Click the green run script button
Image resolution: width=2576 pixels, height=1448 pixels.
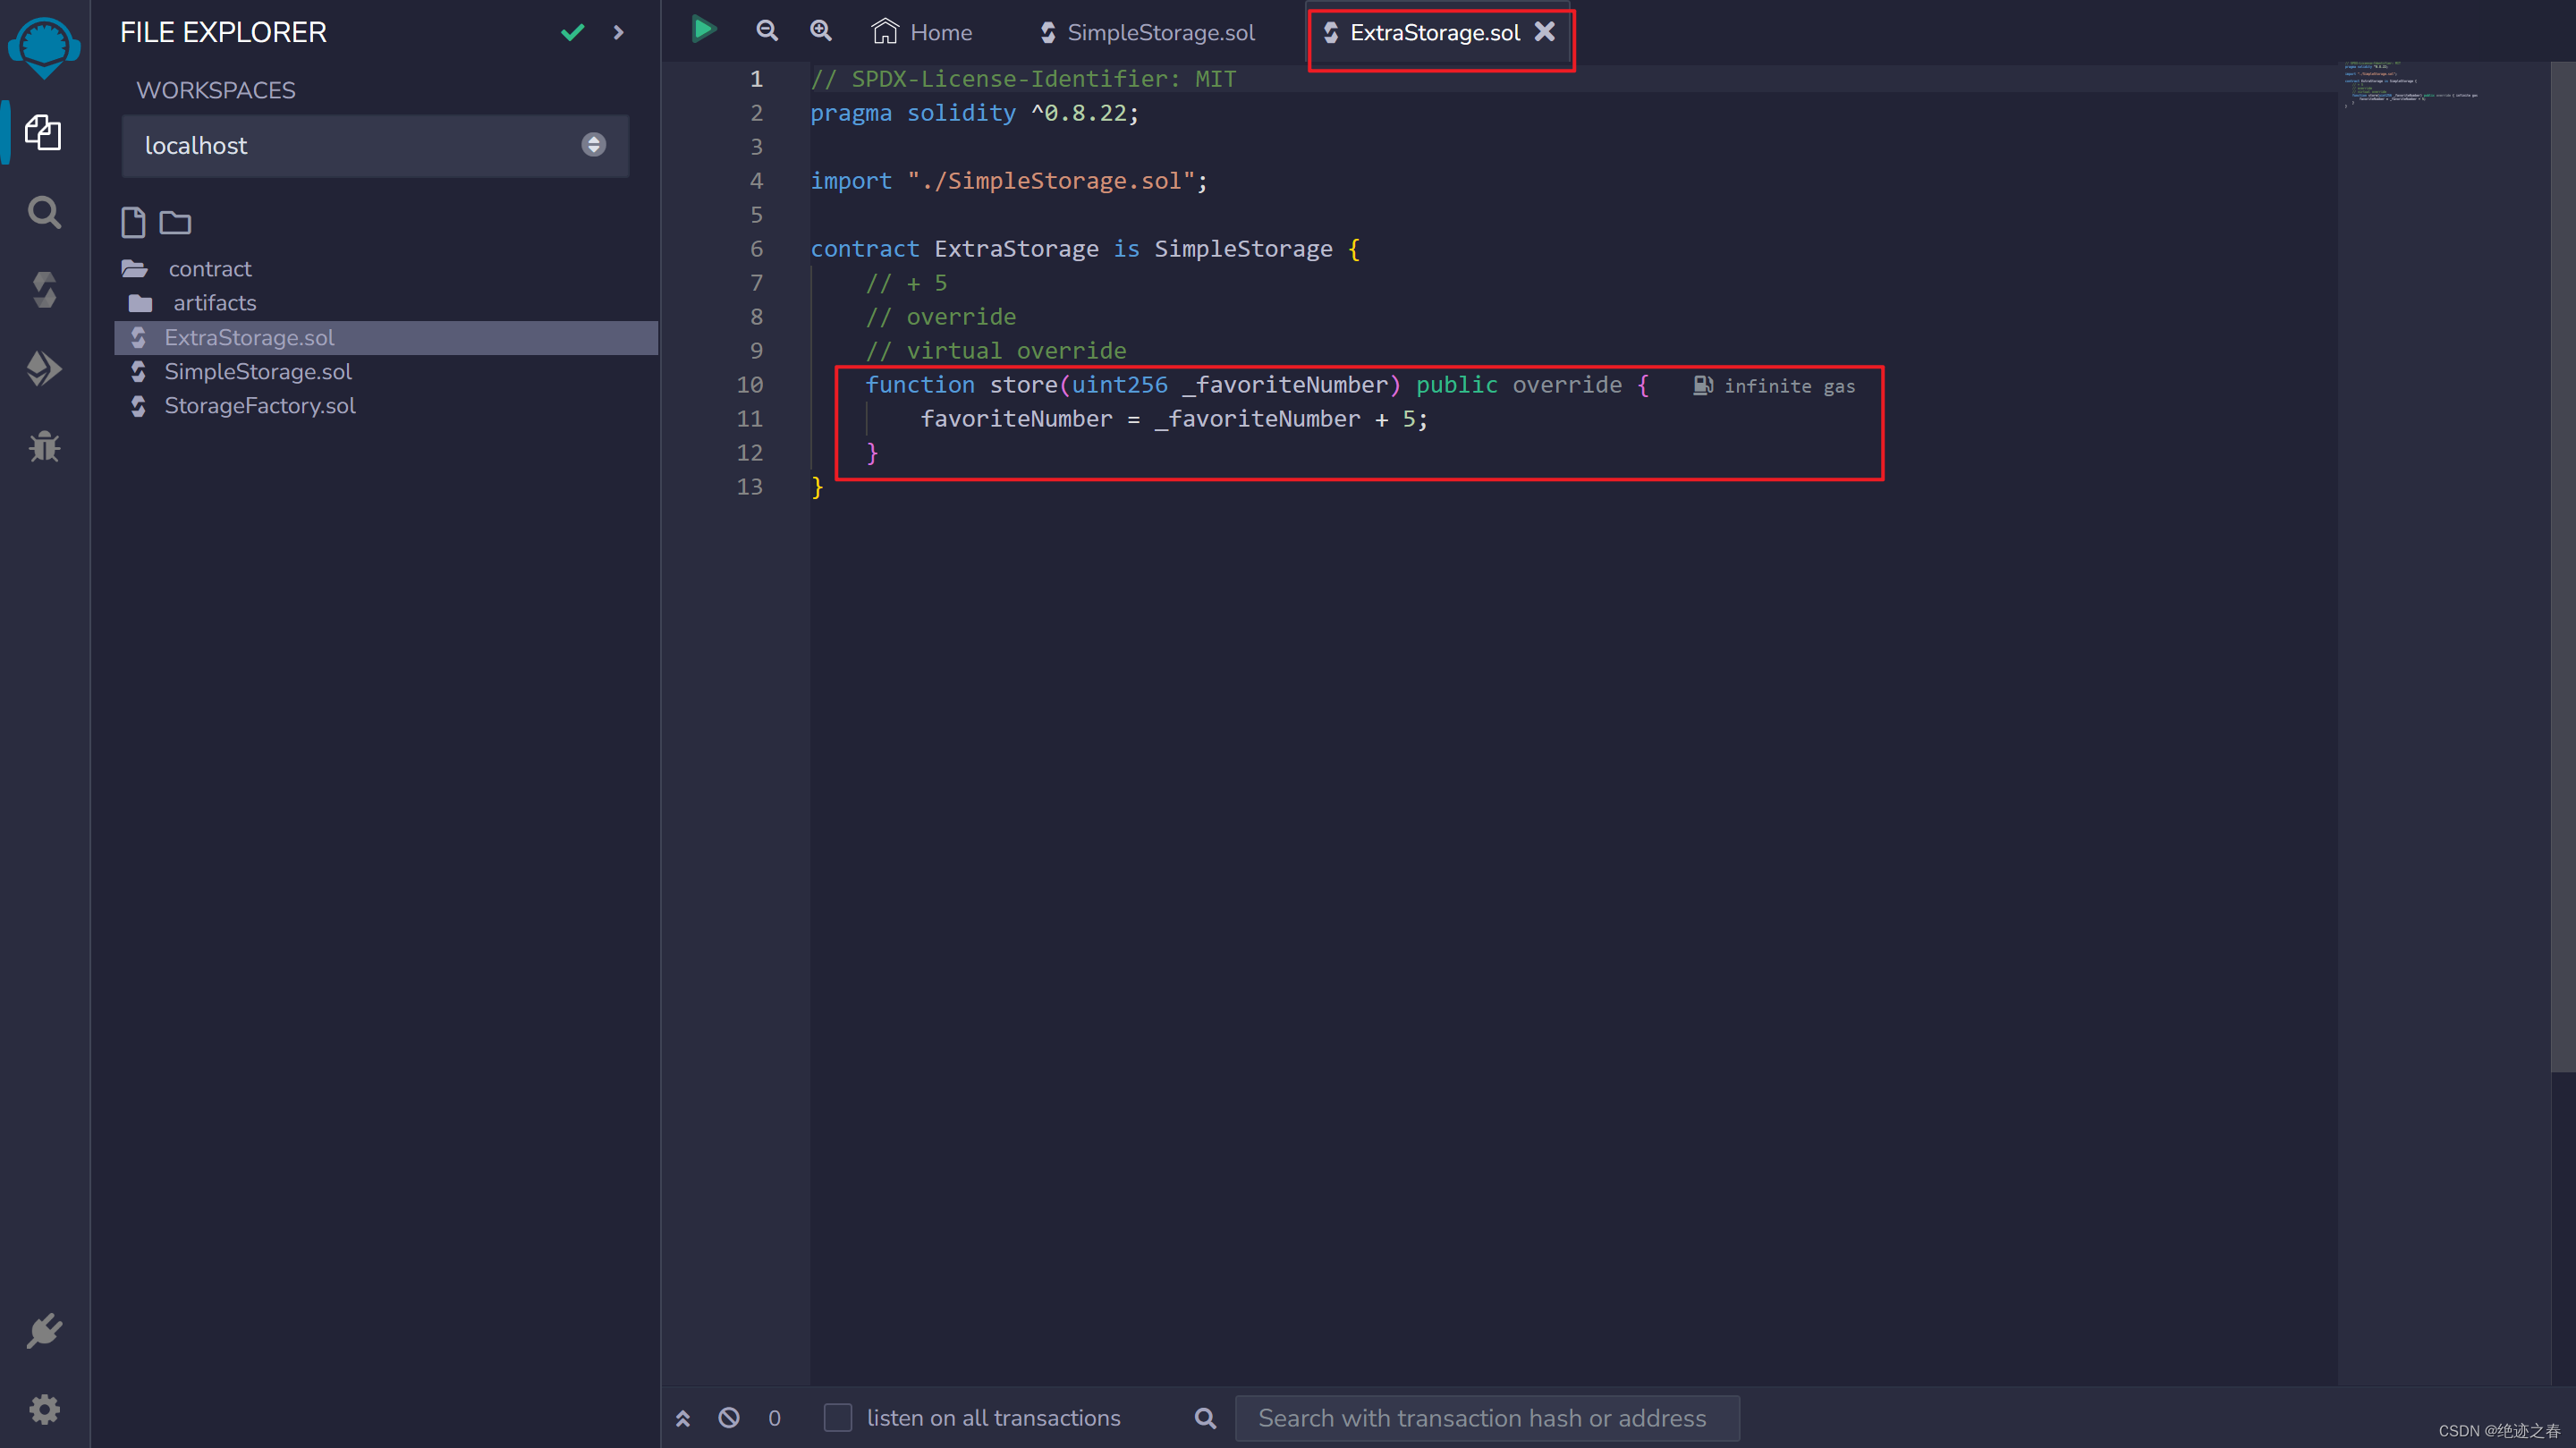[704, 30]
